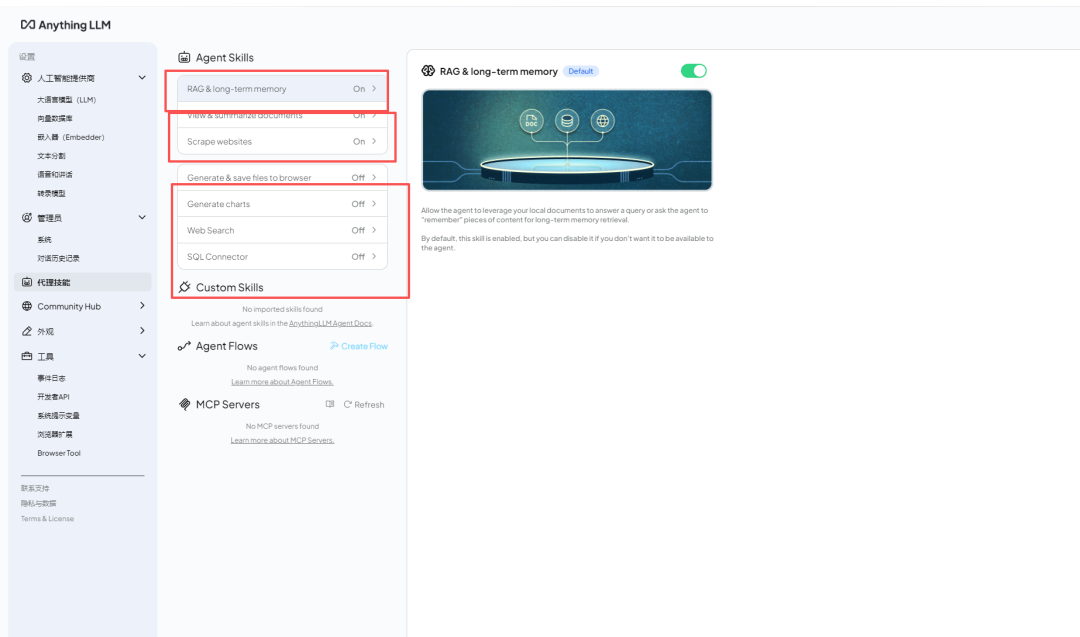Click the Agent Flows path icon
This screenshot has width=1080, height=637.
click(184, 346)
